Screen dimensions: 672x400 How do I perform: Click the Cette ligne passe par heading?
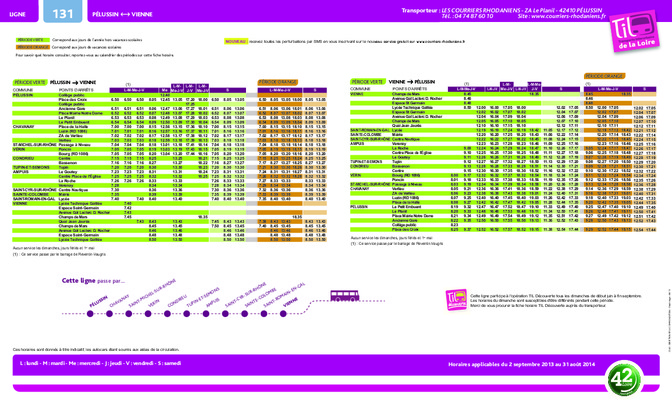93,281
